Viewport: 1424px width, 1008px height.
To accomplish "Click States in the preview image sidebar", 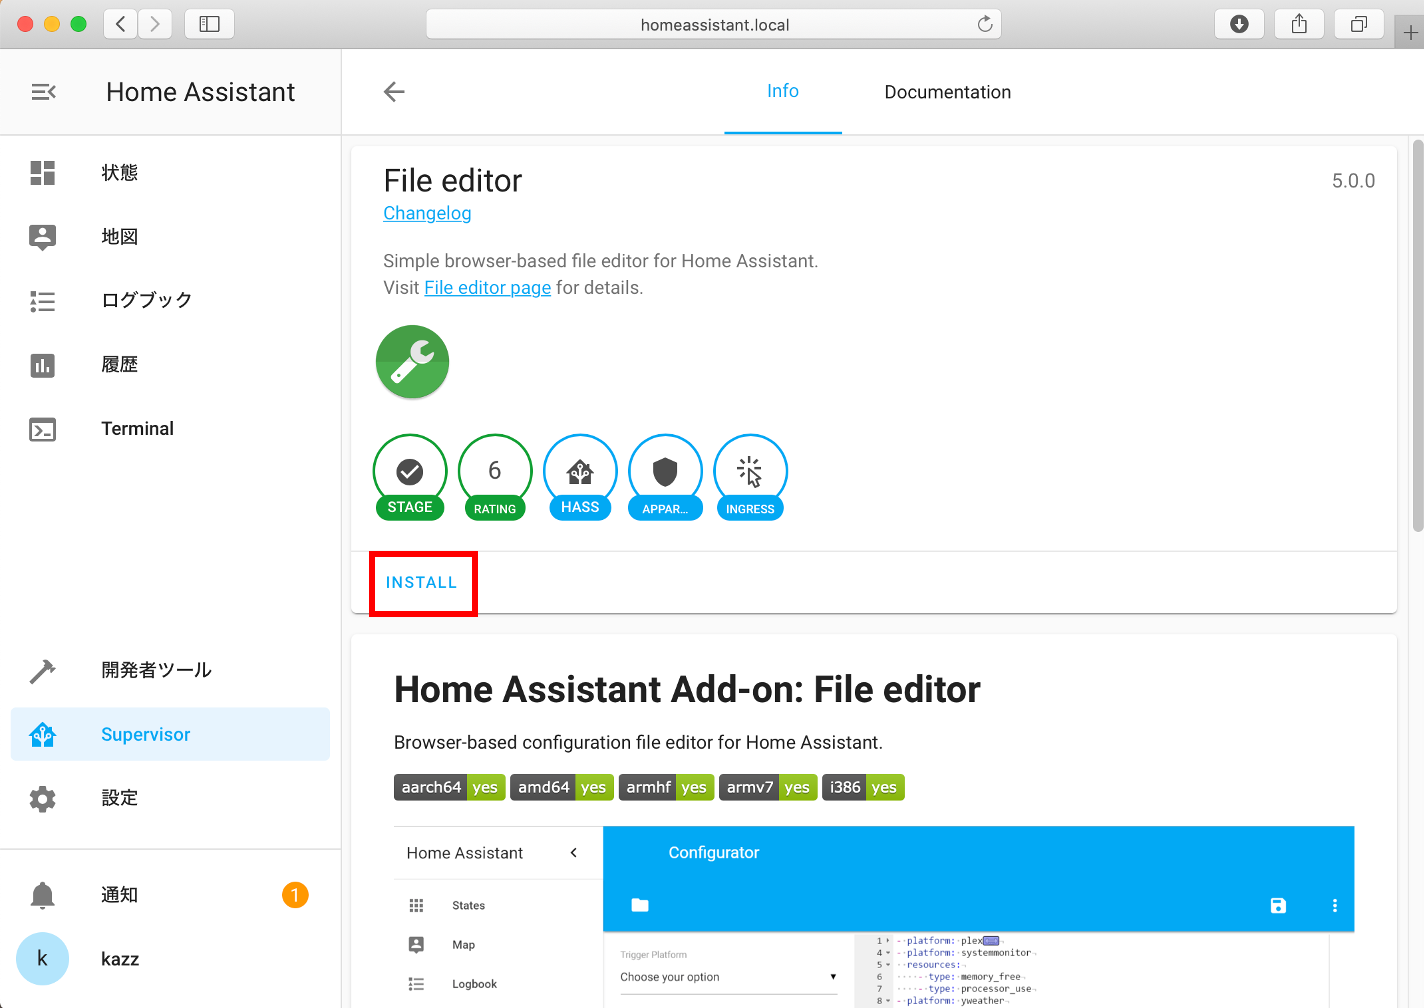I will tap(468, 906).
